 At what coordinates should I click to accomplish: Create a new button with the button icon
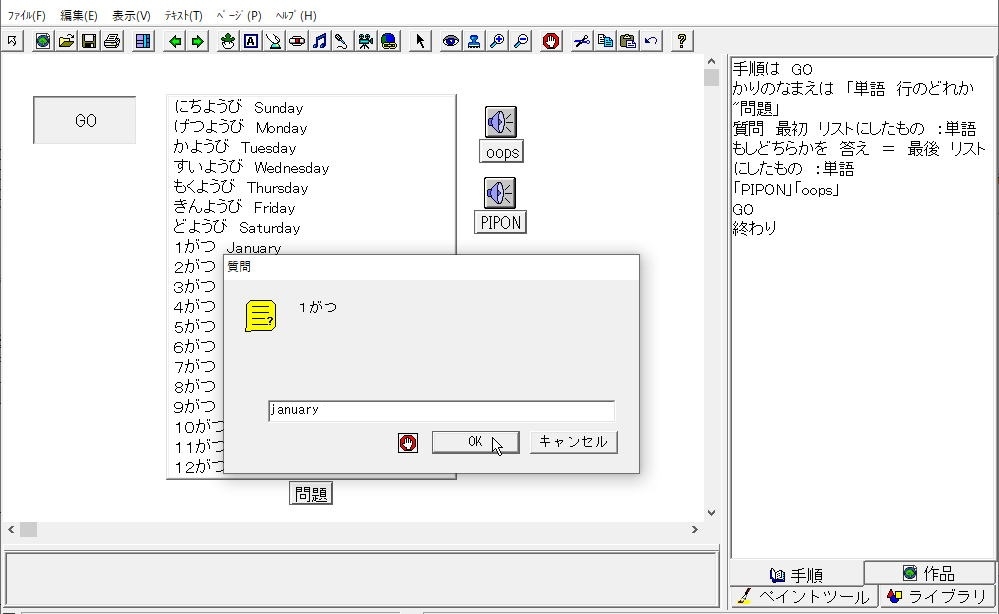tap(274, 41)
